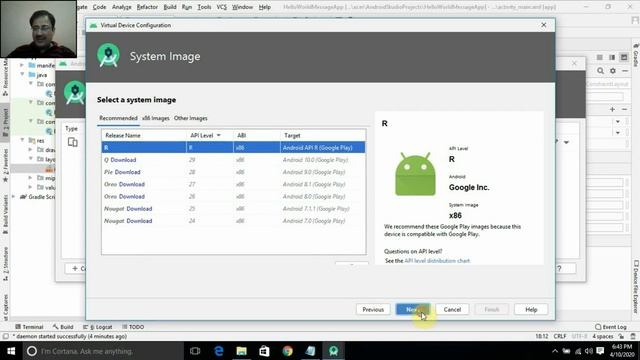Open the Tools menu
This screenshot has width=640, height=360.
point(204,7)
